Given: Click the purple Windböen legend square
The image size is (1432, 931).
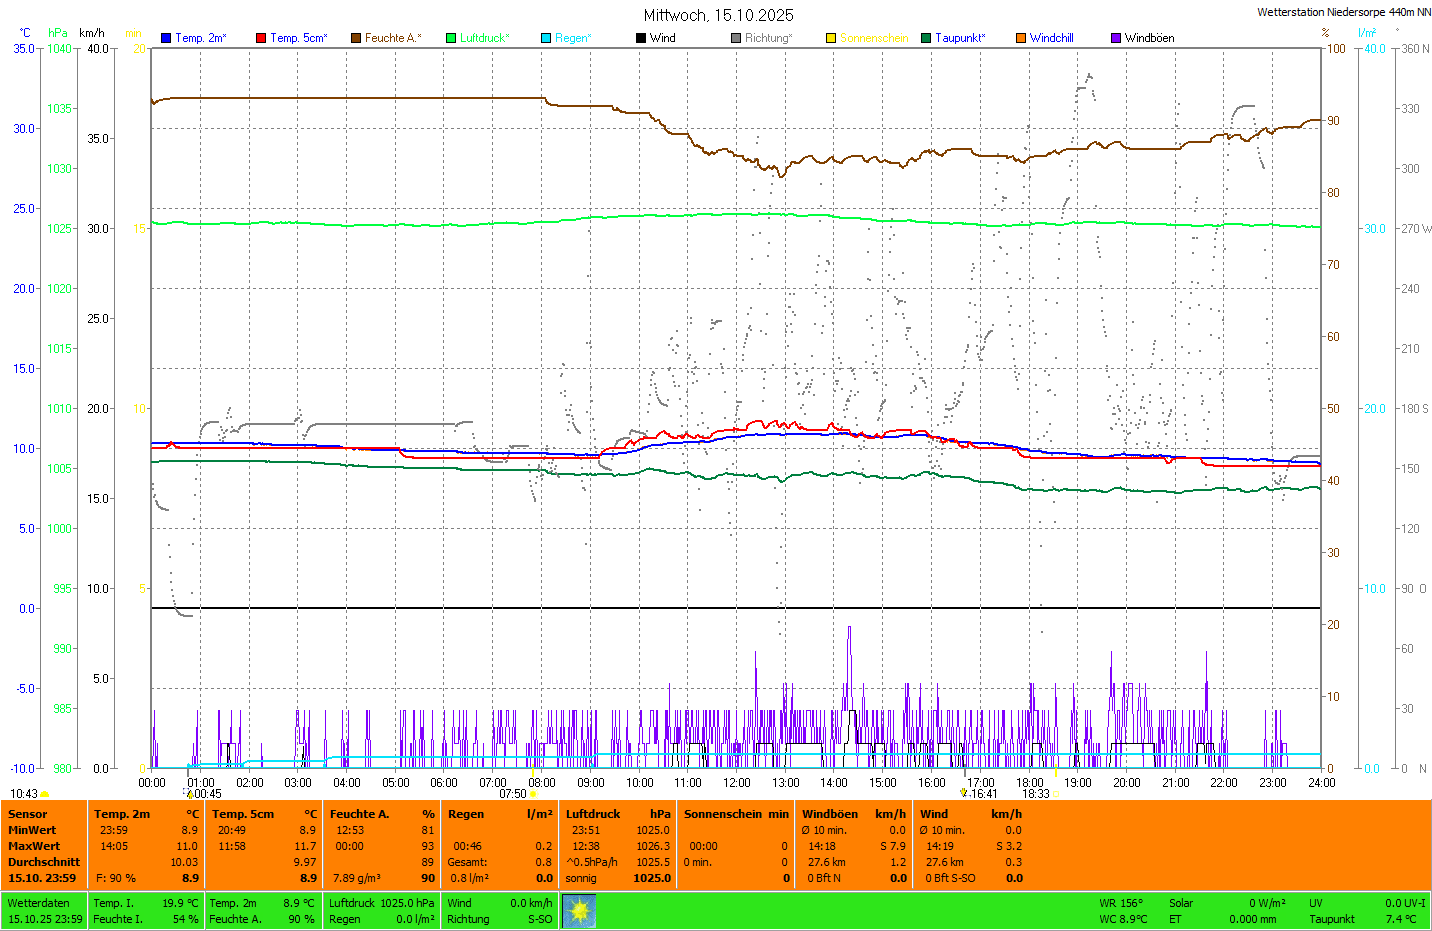Looking at the screenshot, I should 1116,38.
